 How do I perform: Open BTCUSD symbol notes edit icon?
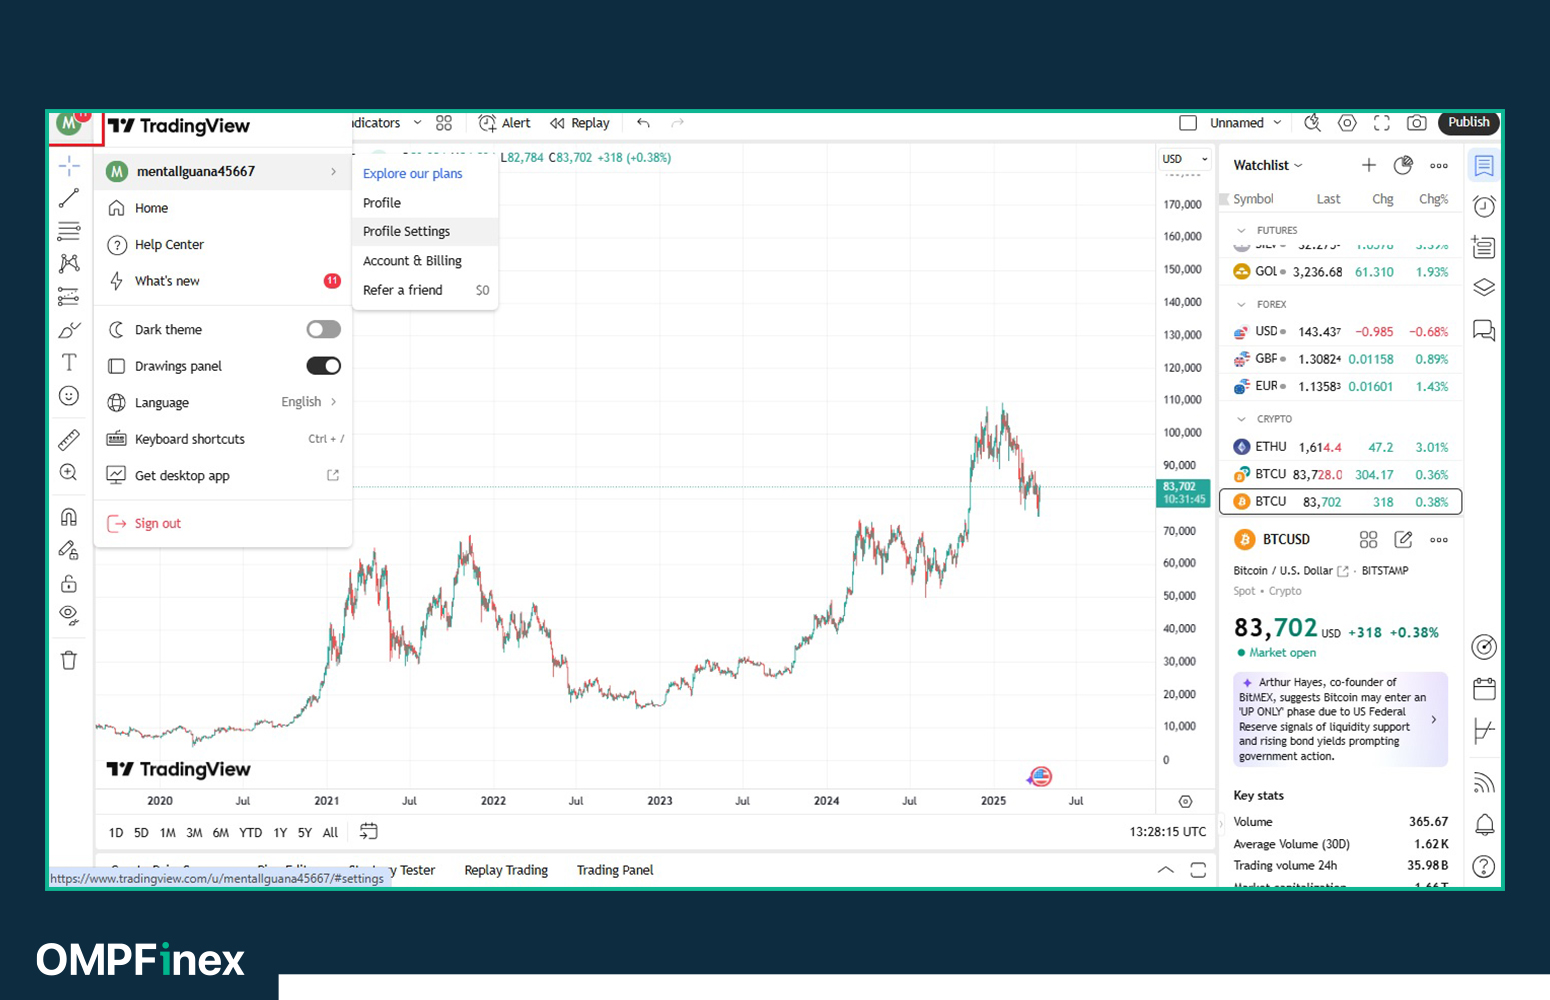1403,540
